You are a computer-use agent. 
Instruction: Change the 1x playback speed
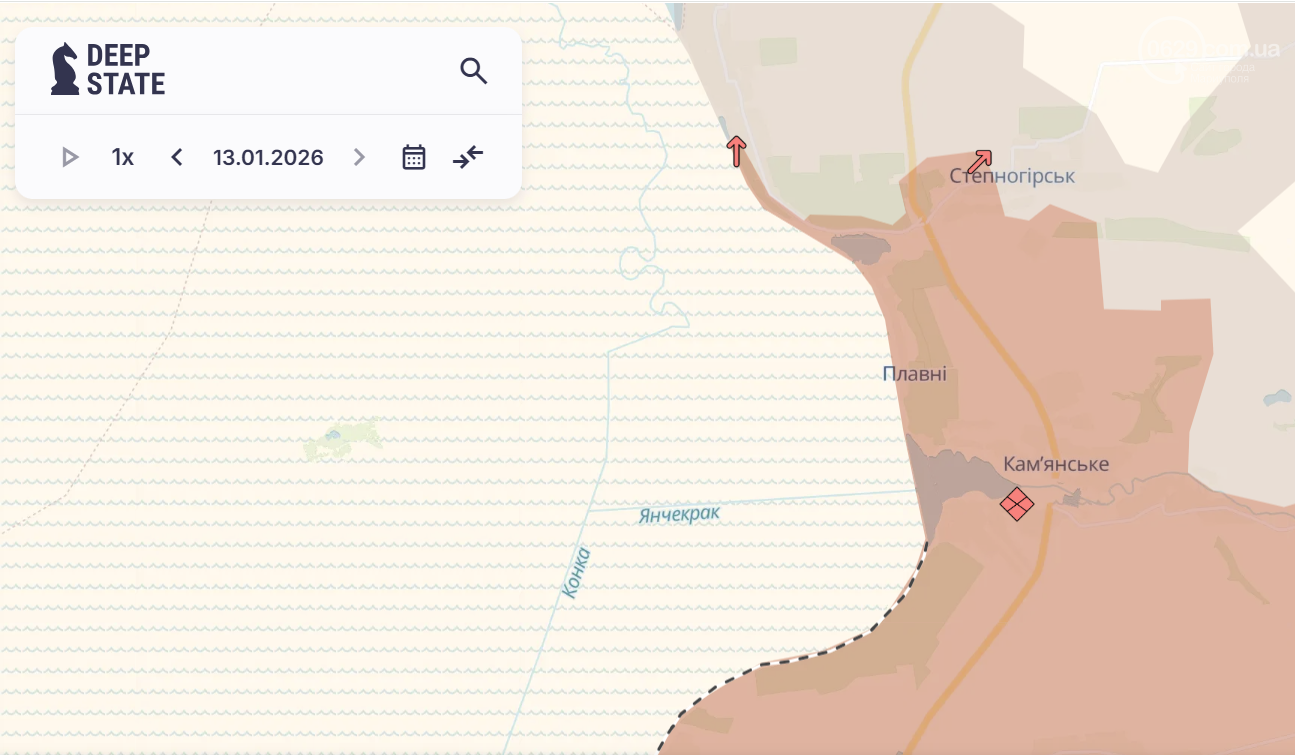tap(122, 157)
